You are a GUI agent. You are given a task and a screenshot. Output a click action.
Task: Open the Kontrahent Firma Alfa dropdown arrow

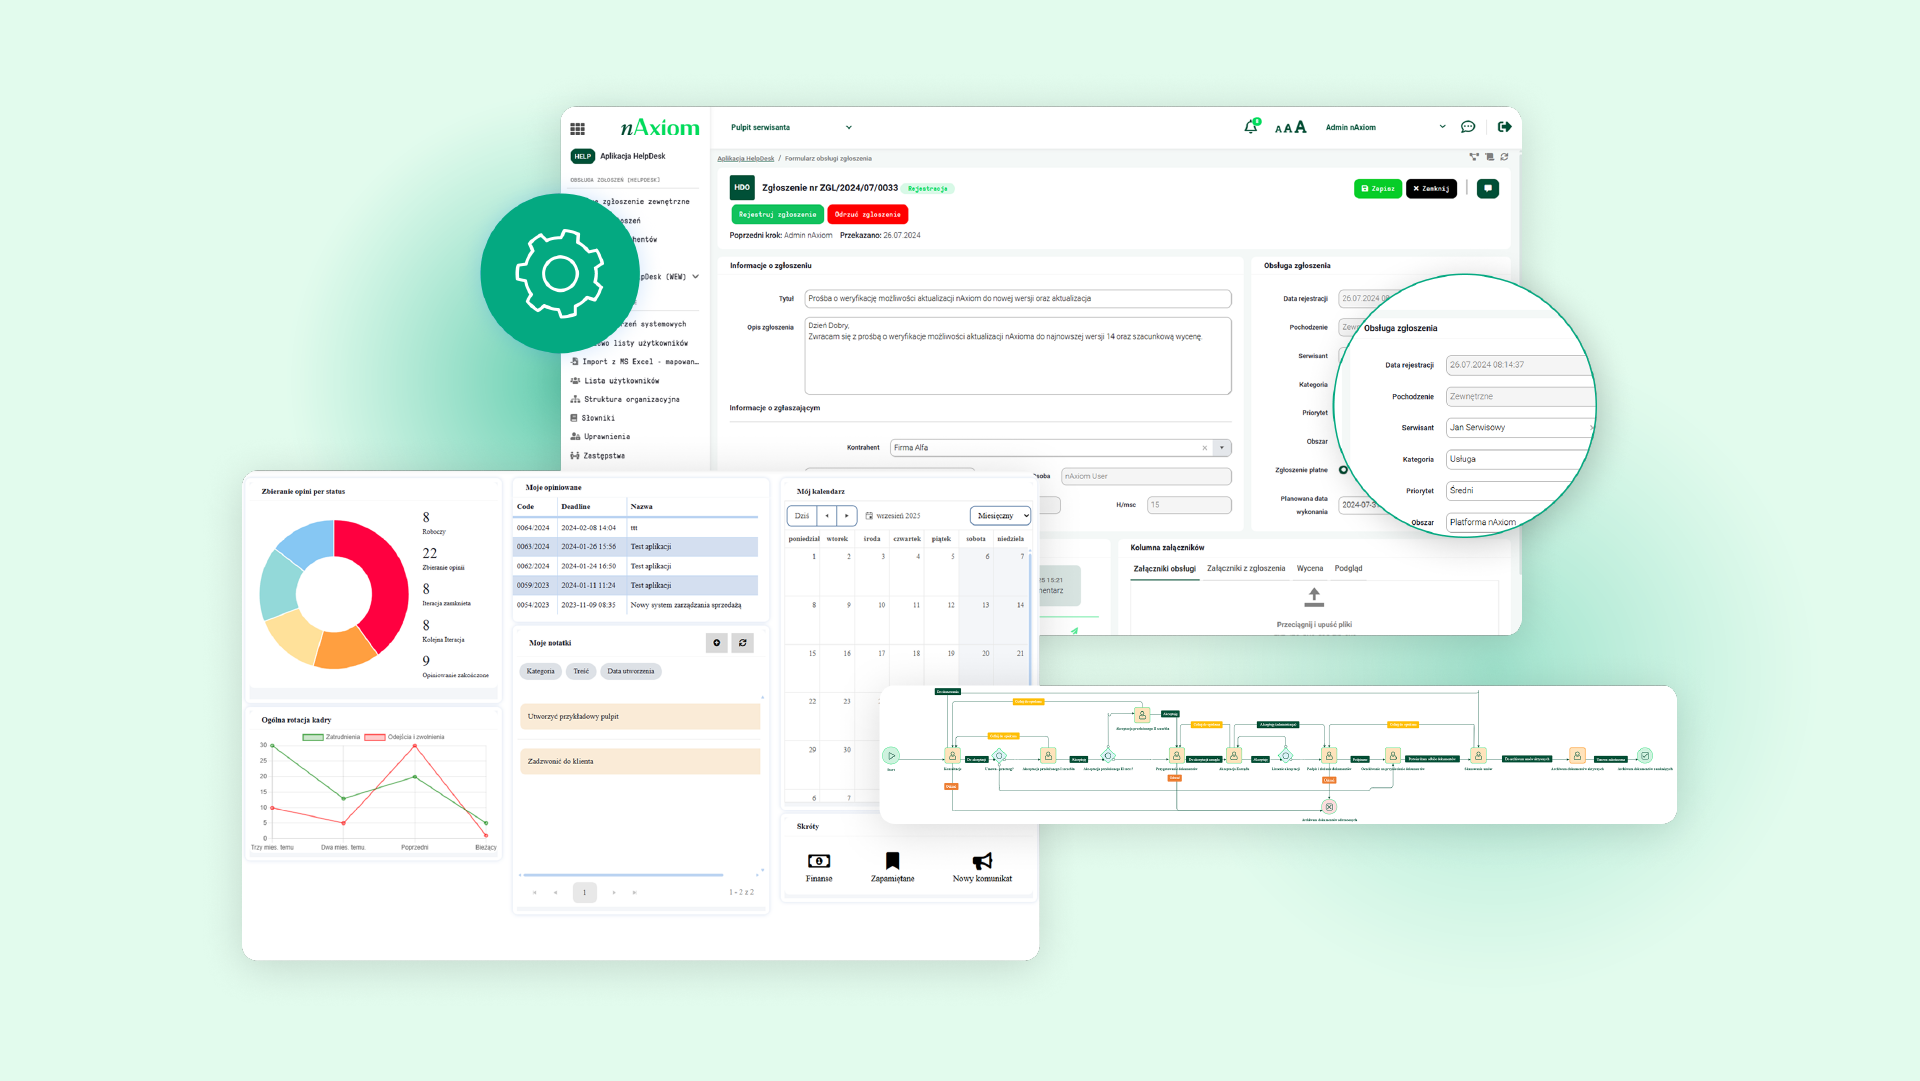(1222, 448)
